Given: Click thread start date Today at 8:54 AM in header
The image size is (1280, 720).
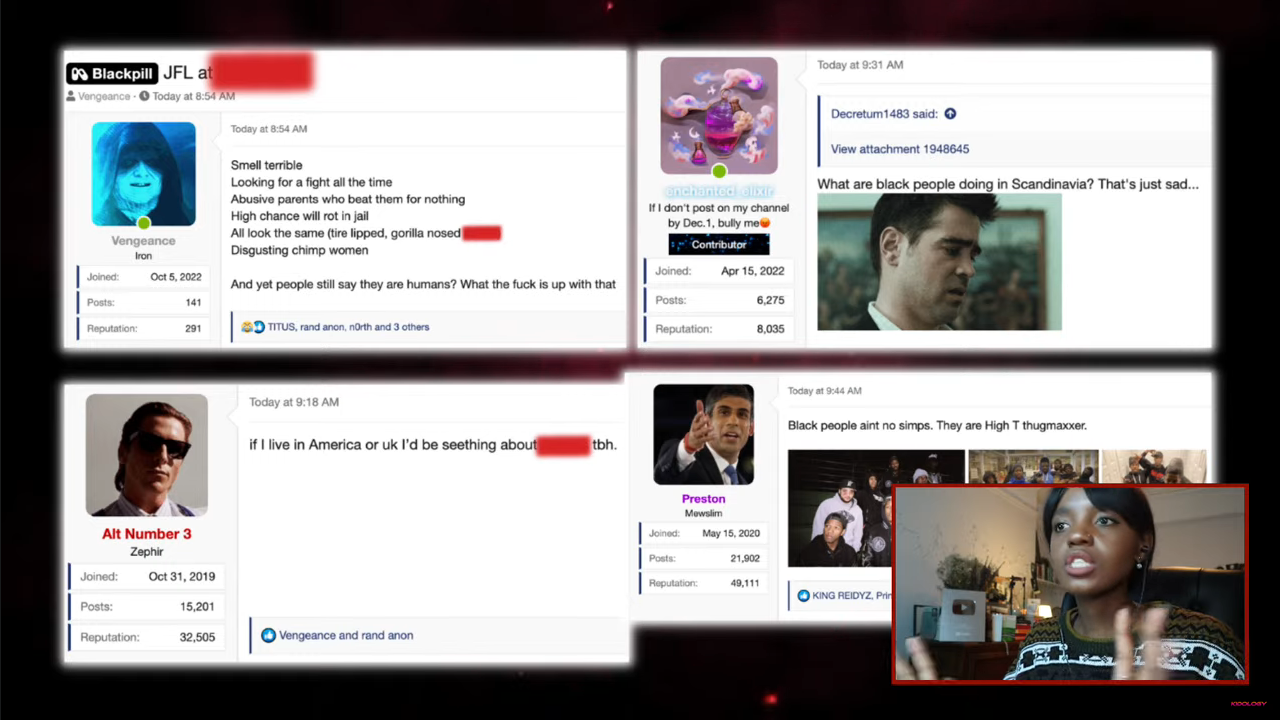Looking at the screenshot, I should (x=194, y=96).
